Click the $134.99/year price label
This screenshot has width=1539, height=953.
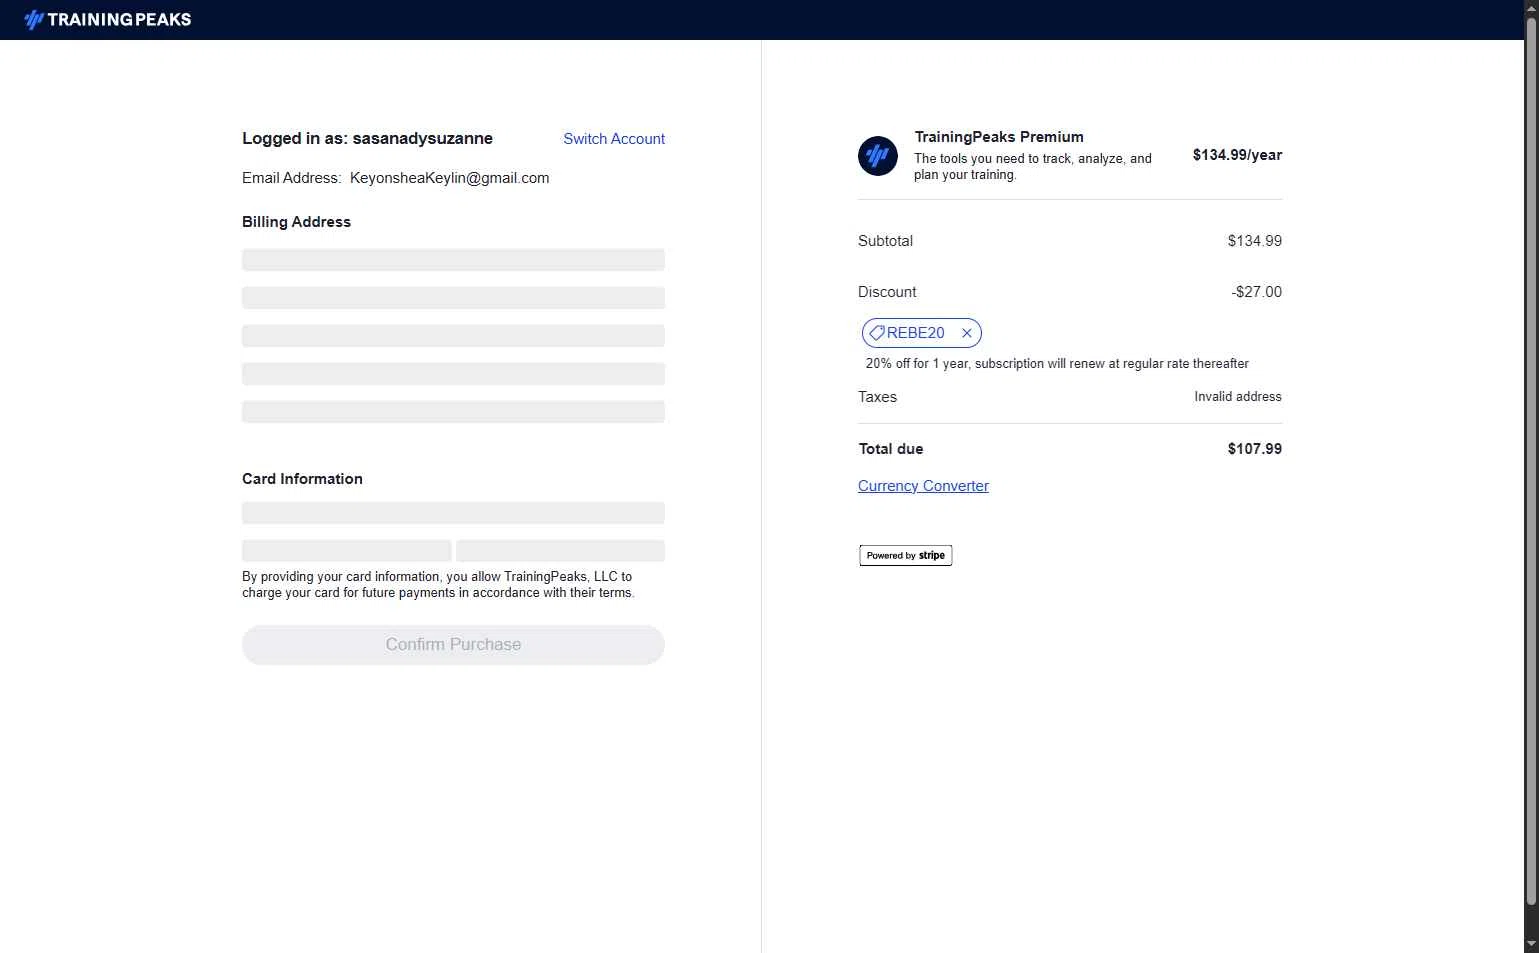[1237, 155]
